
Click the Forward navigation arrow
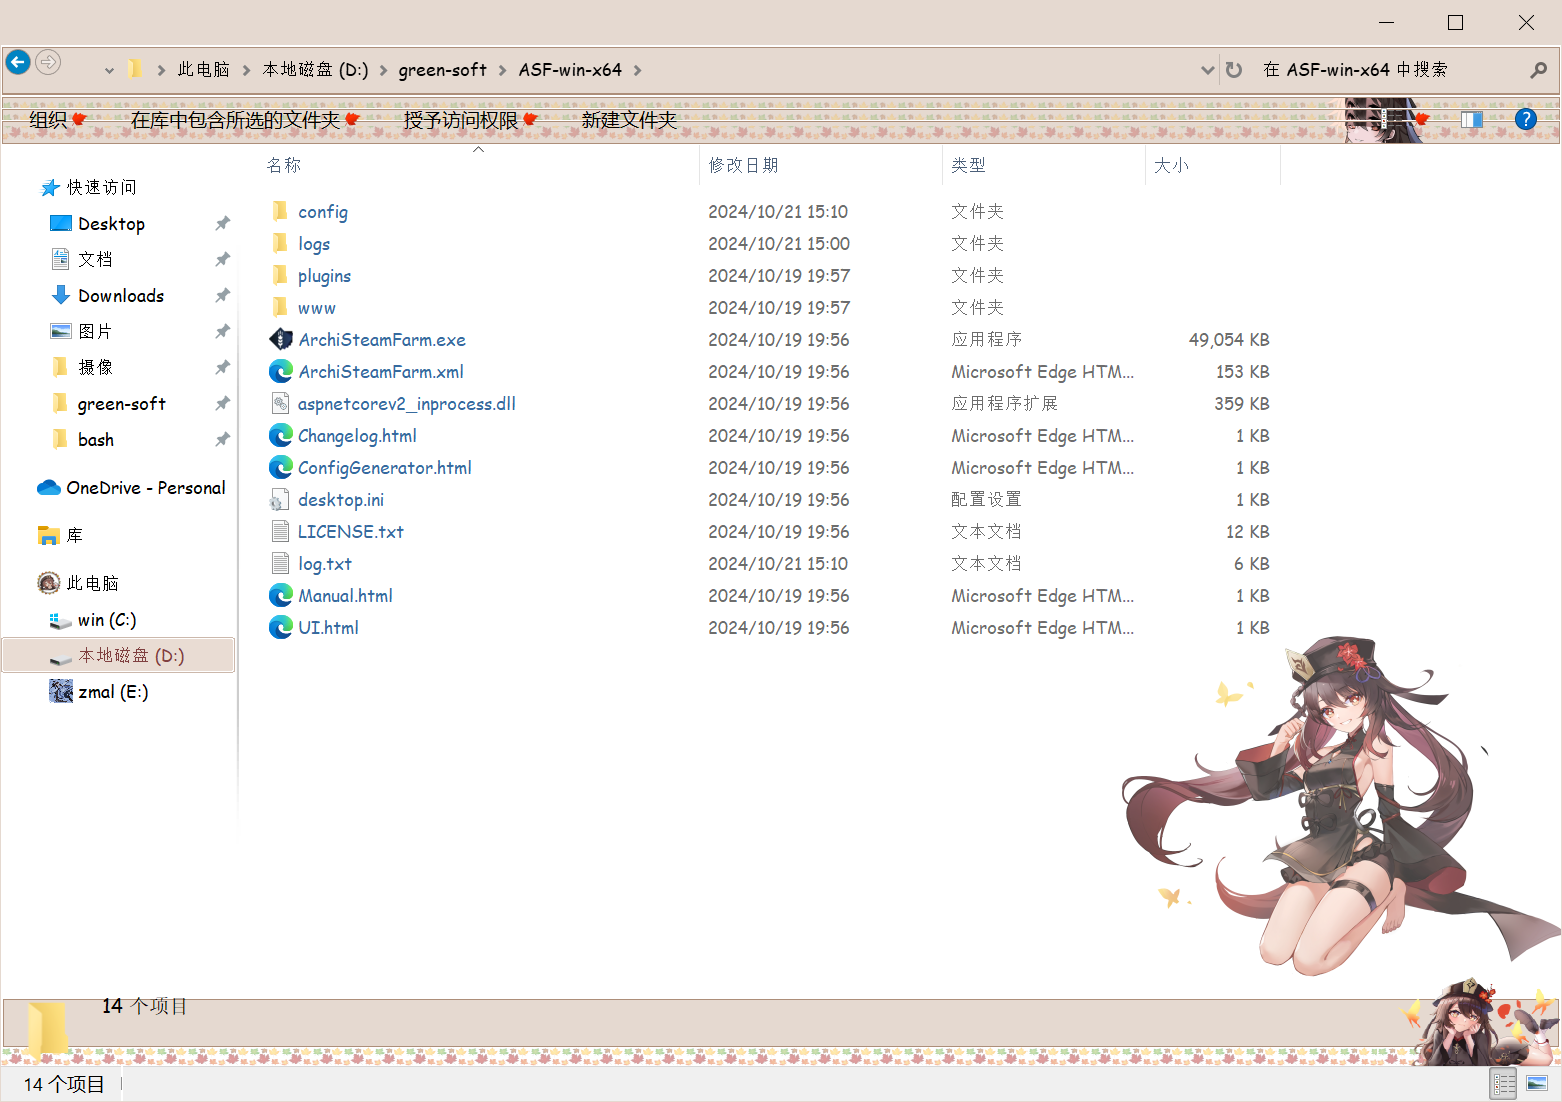[48, 62]
